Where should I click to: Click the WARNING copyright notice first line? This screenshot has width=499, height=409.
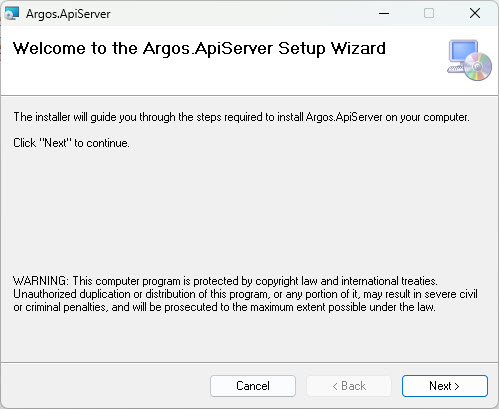click(225, 281)
